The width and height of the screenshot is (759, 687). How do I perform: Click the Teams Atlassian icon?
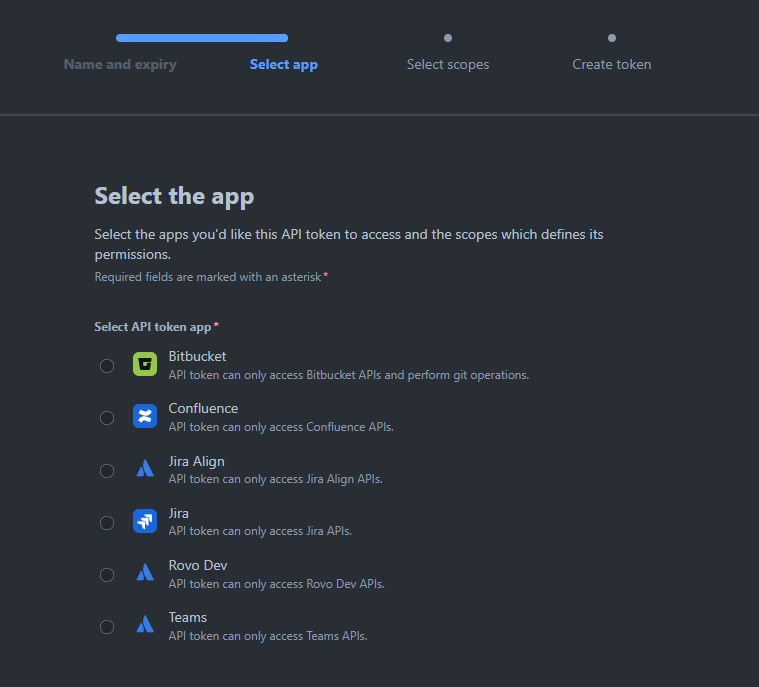coord(145,624)
